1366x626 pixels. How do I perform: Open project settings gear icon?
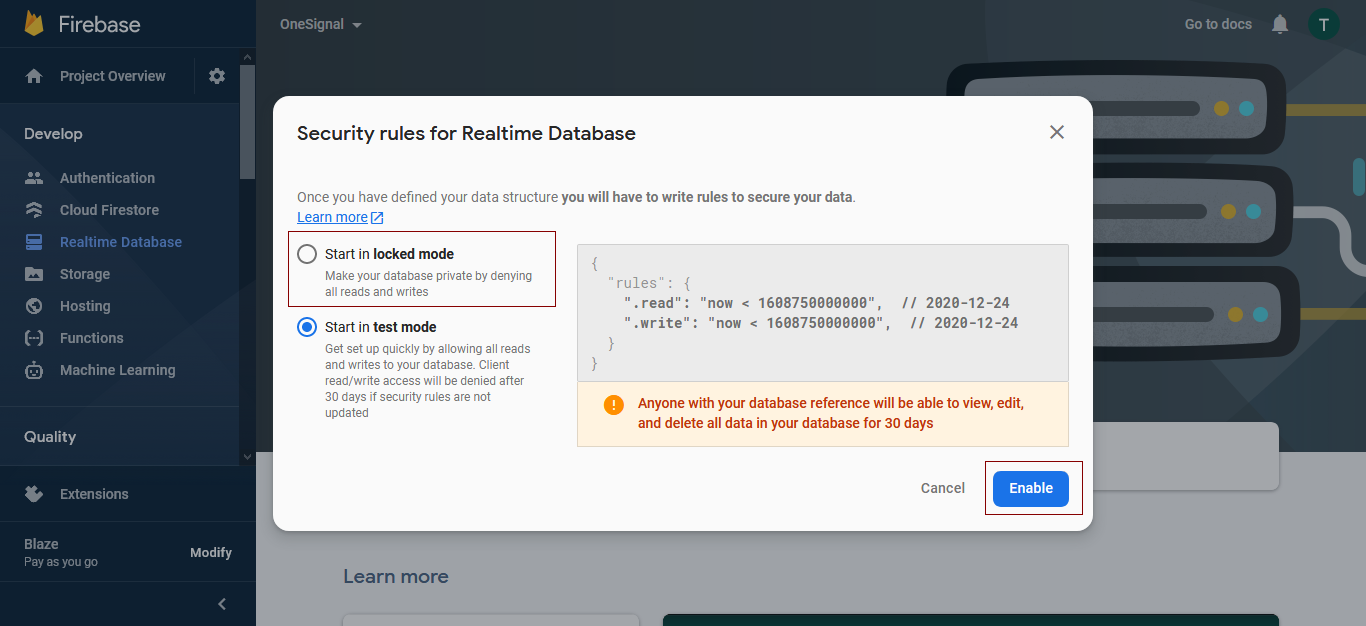(x=217, y=76)
